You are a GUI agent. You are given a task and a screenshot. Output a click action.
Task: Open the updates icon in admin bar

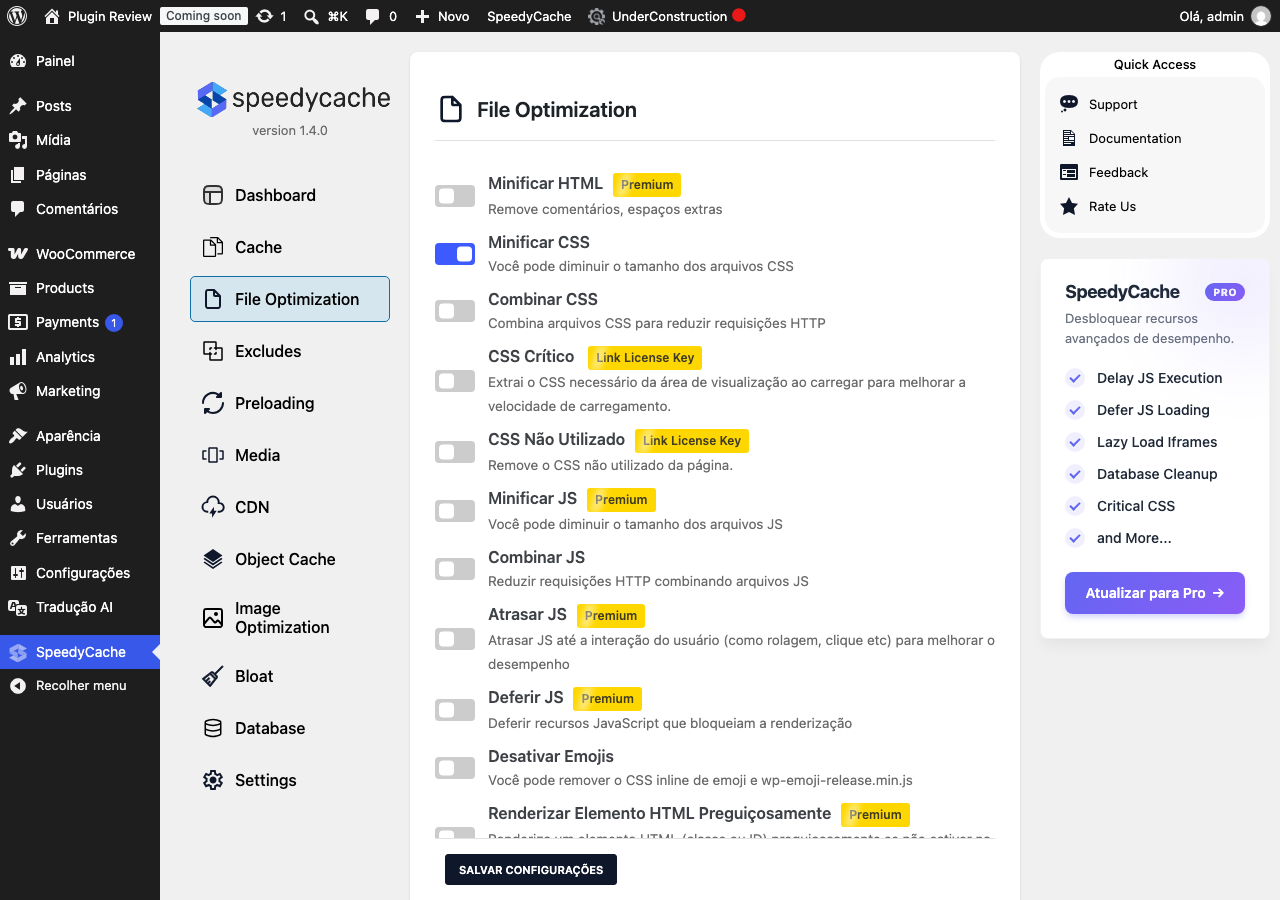tap(264, 16)
